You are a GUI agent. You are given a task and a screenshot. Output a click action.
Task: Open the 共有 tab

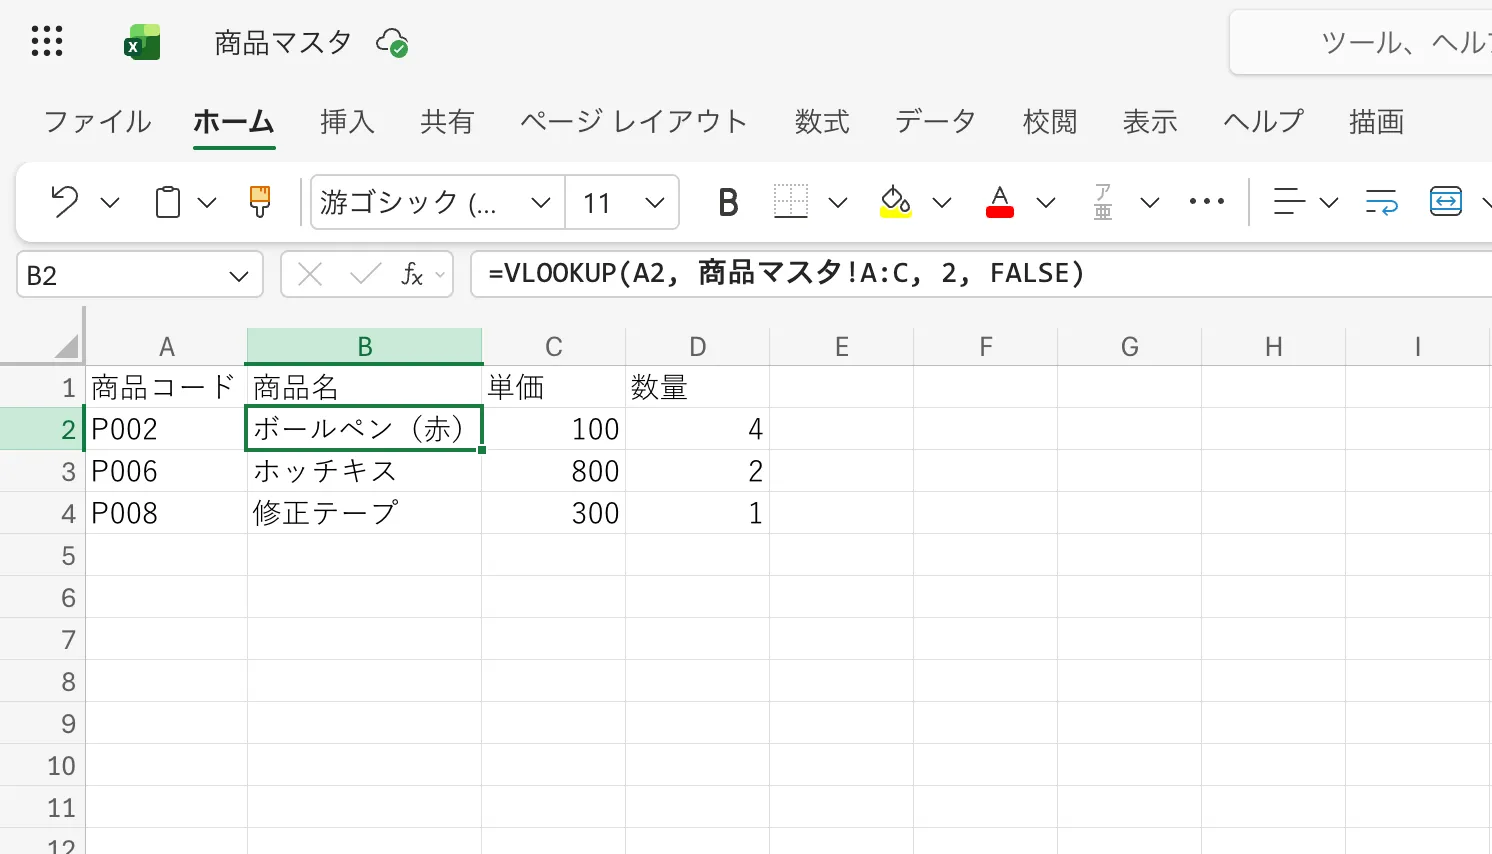coord(447,122)
